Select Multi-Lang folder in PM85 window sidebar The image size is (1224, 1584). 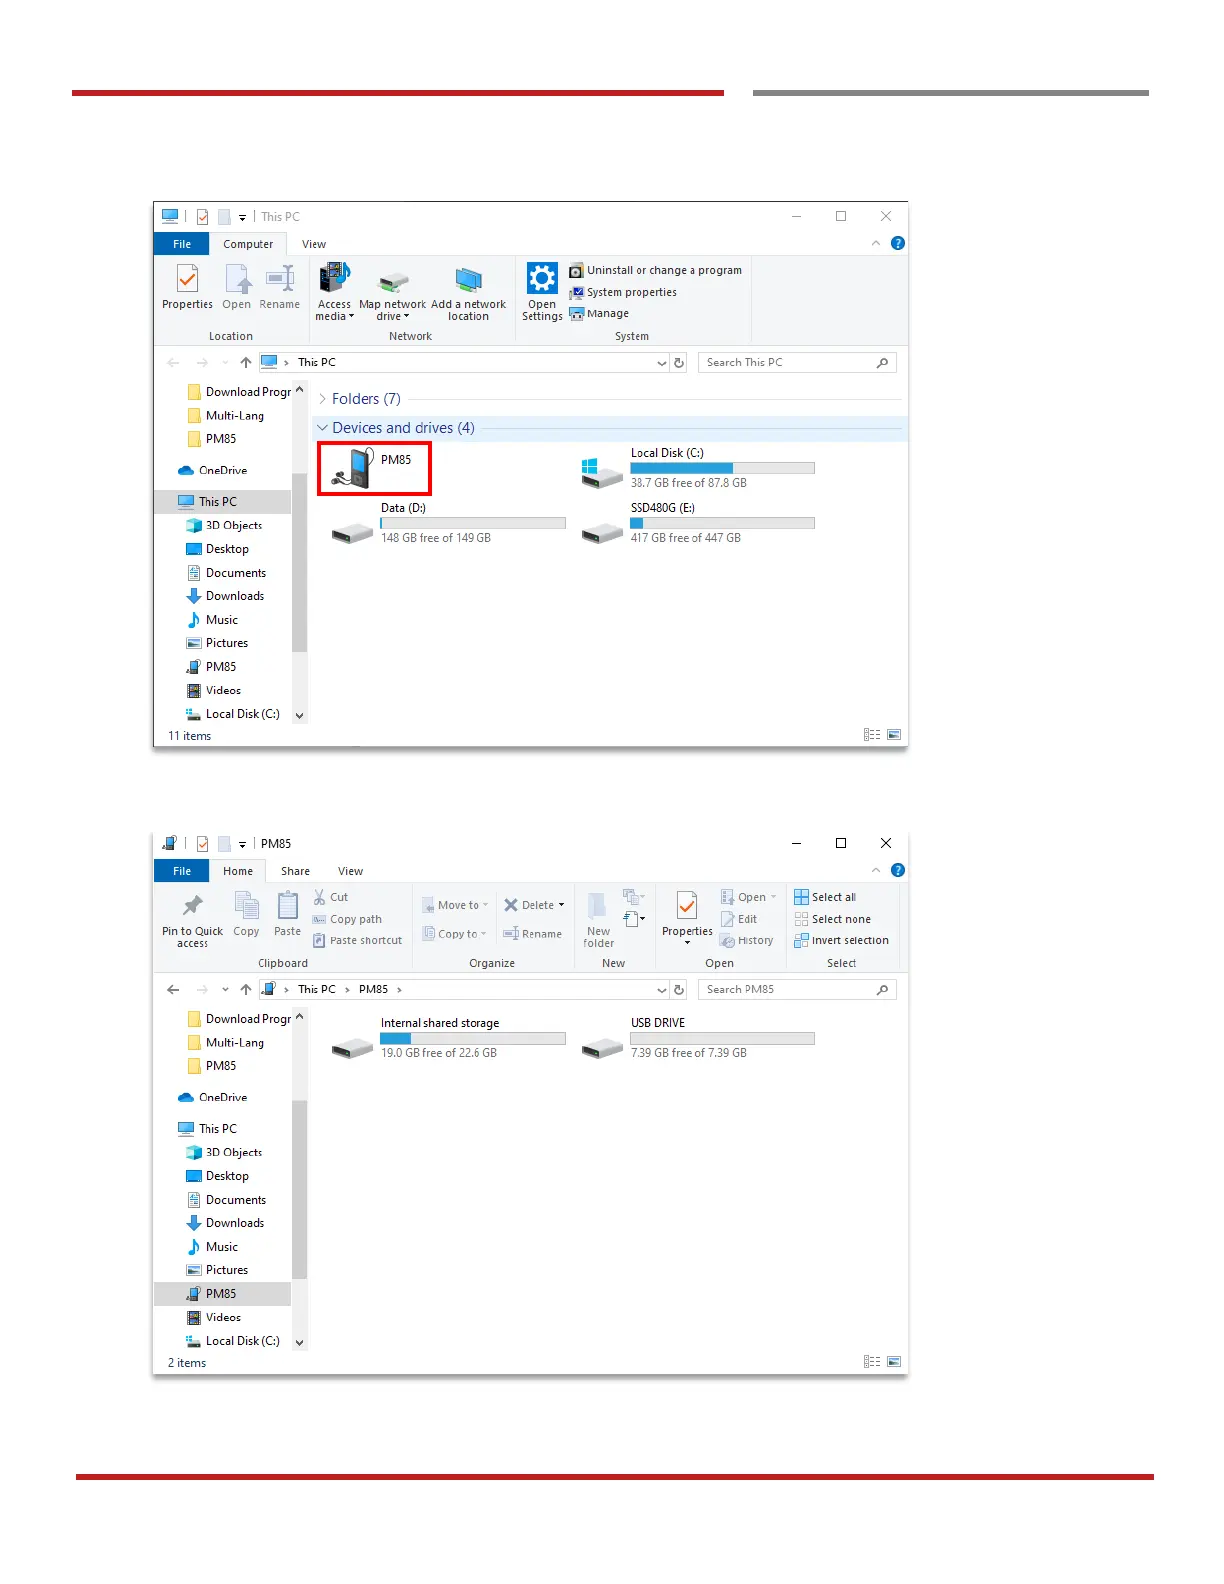click(226, 1042)
